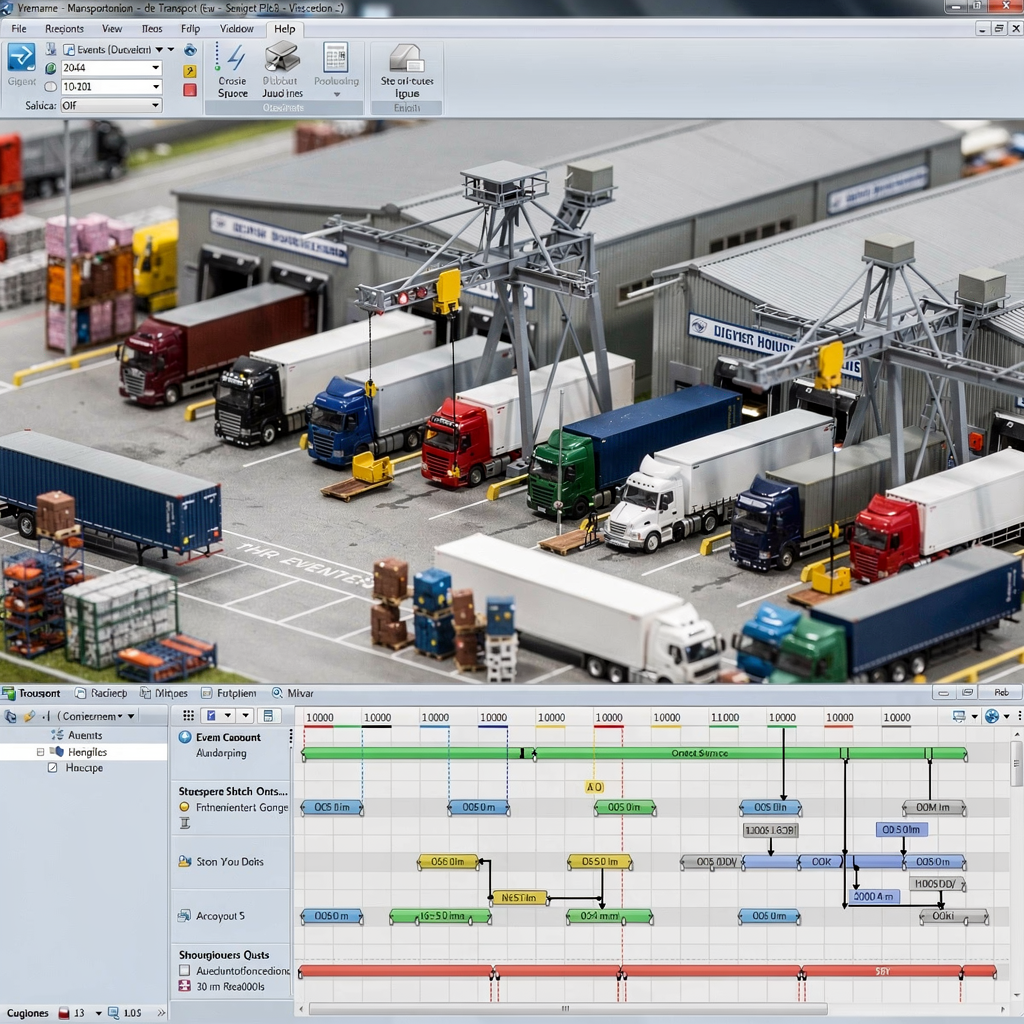Screen dimensions: 1024x1024
Task: Toggle the Auedurtofoncediond checkbox under Shourgiouers Quts
Action: coord(184,971)
